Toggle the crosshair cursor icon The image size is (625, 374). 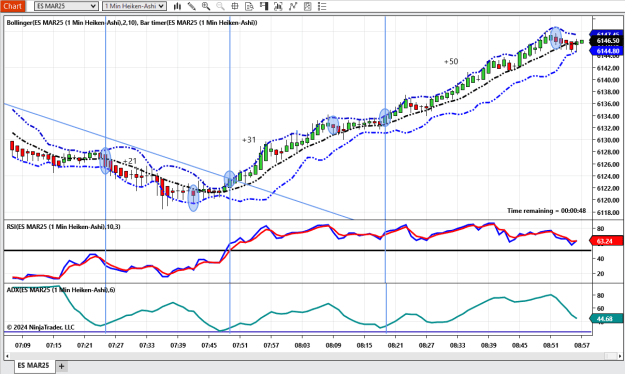[235, 6]
